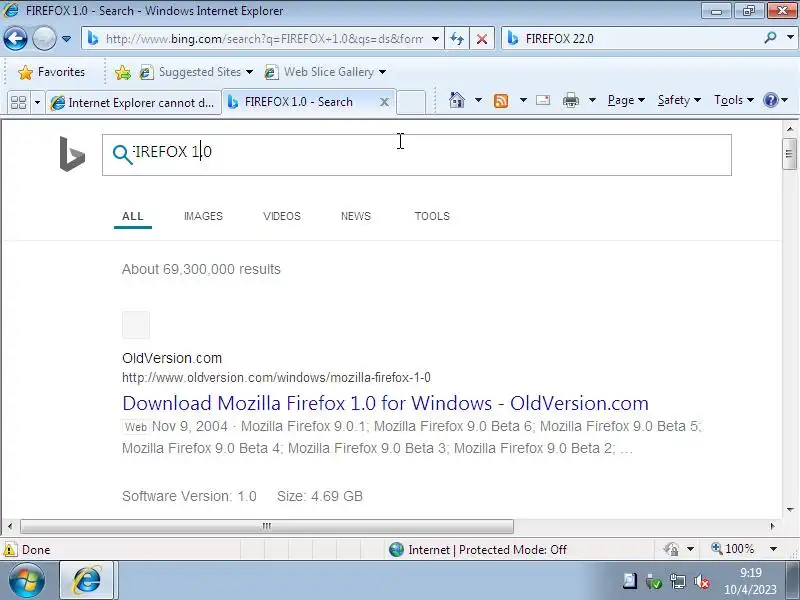Click Internet | Protected Mode: Off status
800x600 pixels.
coord(478,550)
